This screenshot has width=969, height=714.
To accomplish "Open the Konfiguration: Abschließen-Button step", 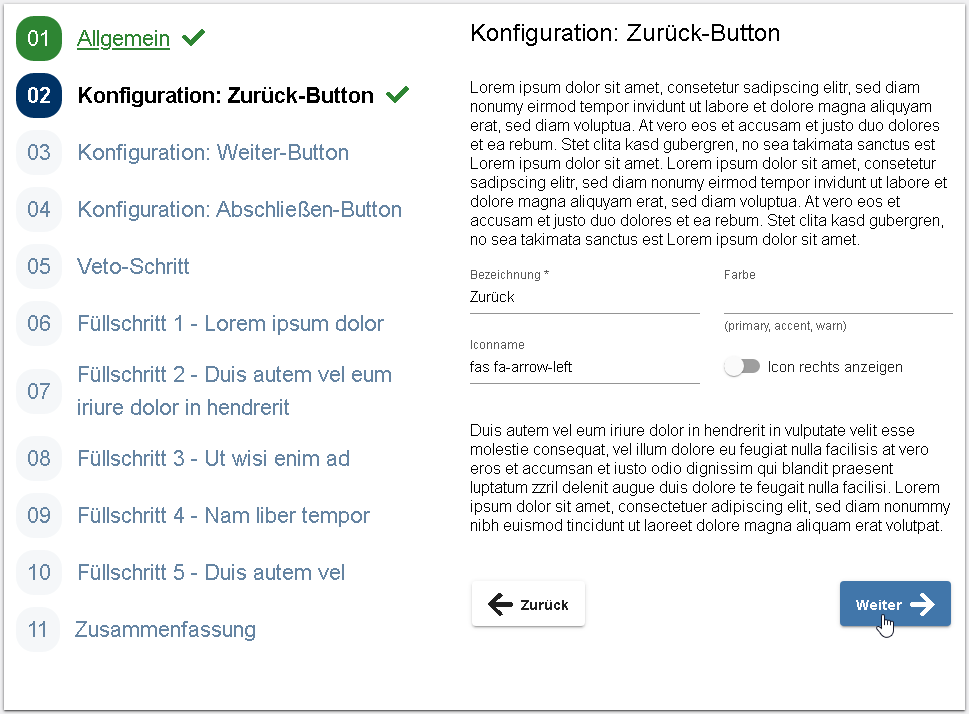I will tap(239, 209).
